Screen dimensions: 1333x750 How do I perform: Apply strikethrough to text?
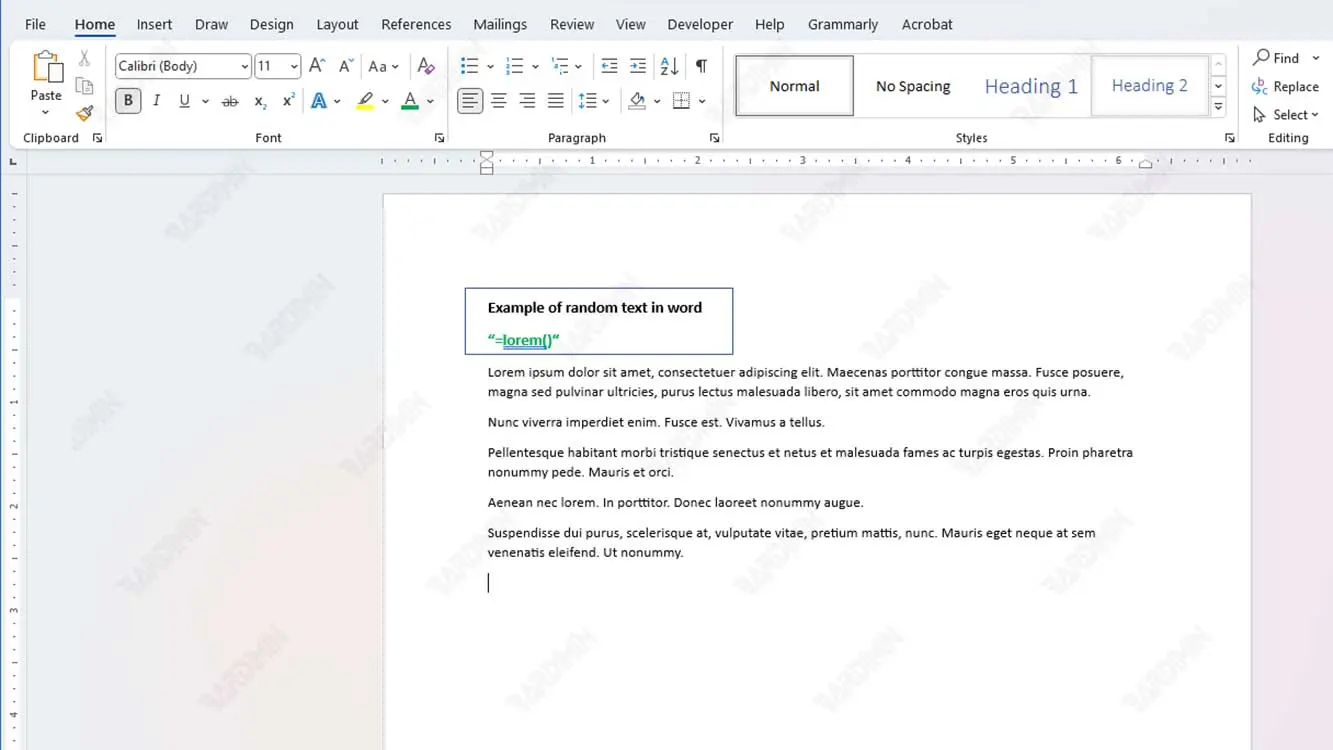(230, 101)
